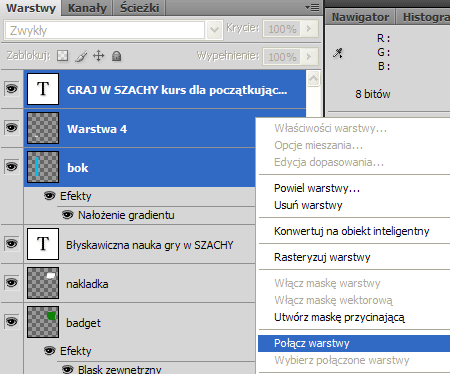Click Włącz maskę warstwy entry

(x=327, y=283)
